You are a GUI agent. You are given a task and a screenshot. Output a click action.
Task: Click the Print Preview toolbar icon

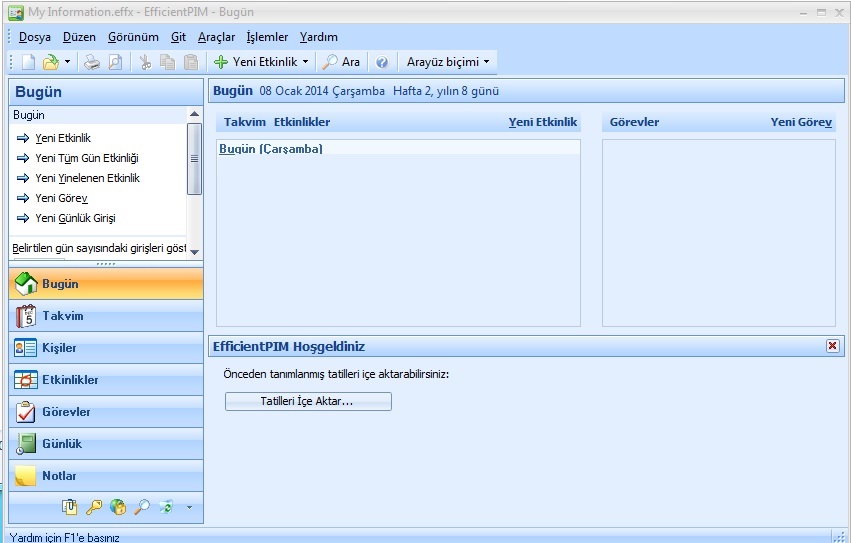(115, 62)
